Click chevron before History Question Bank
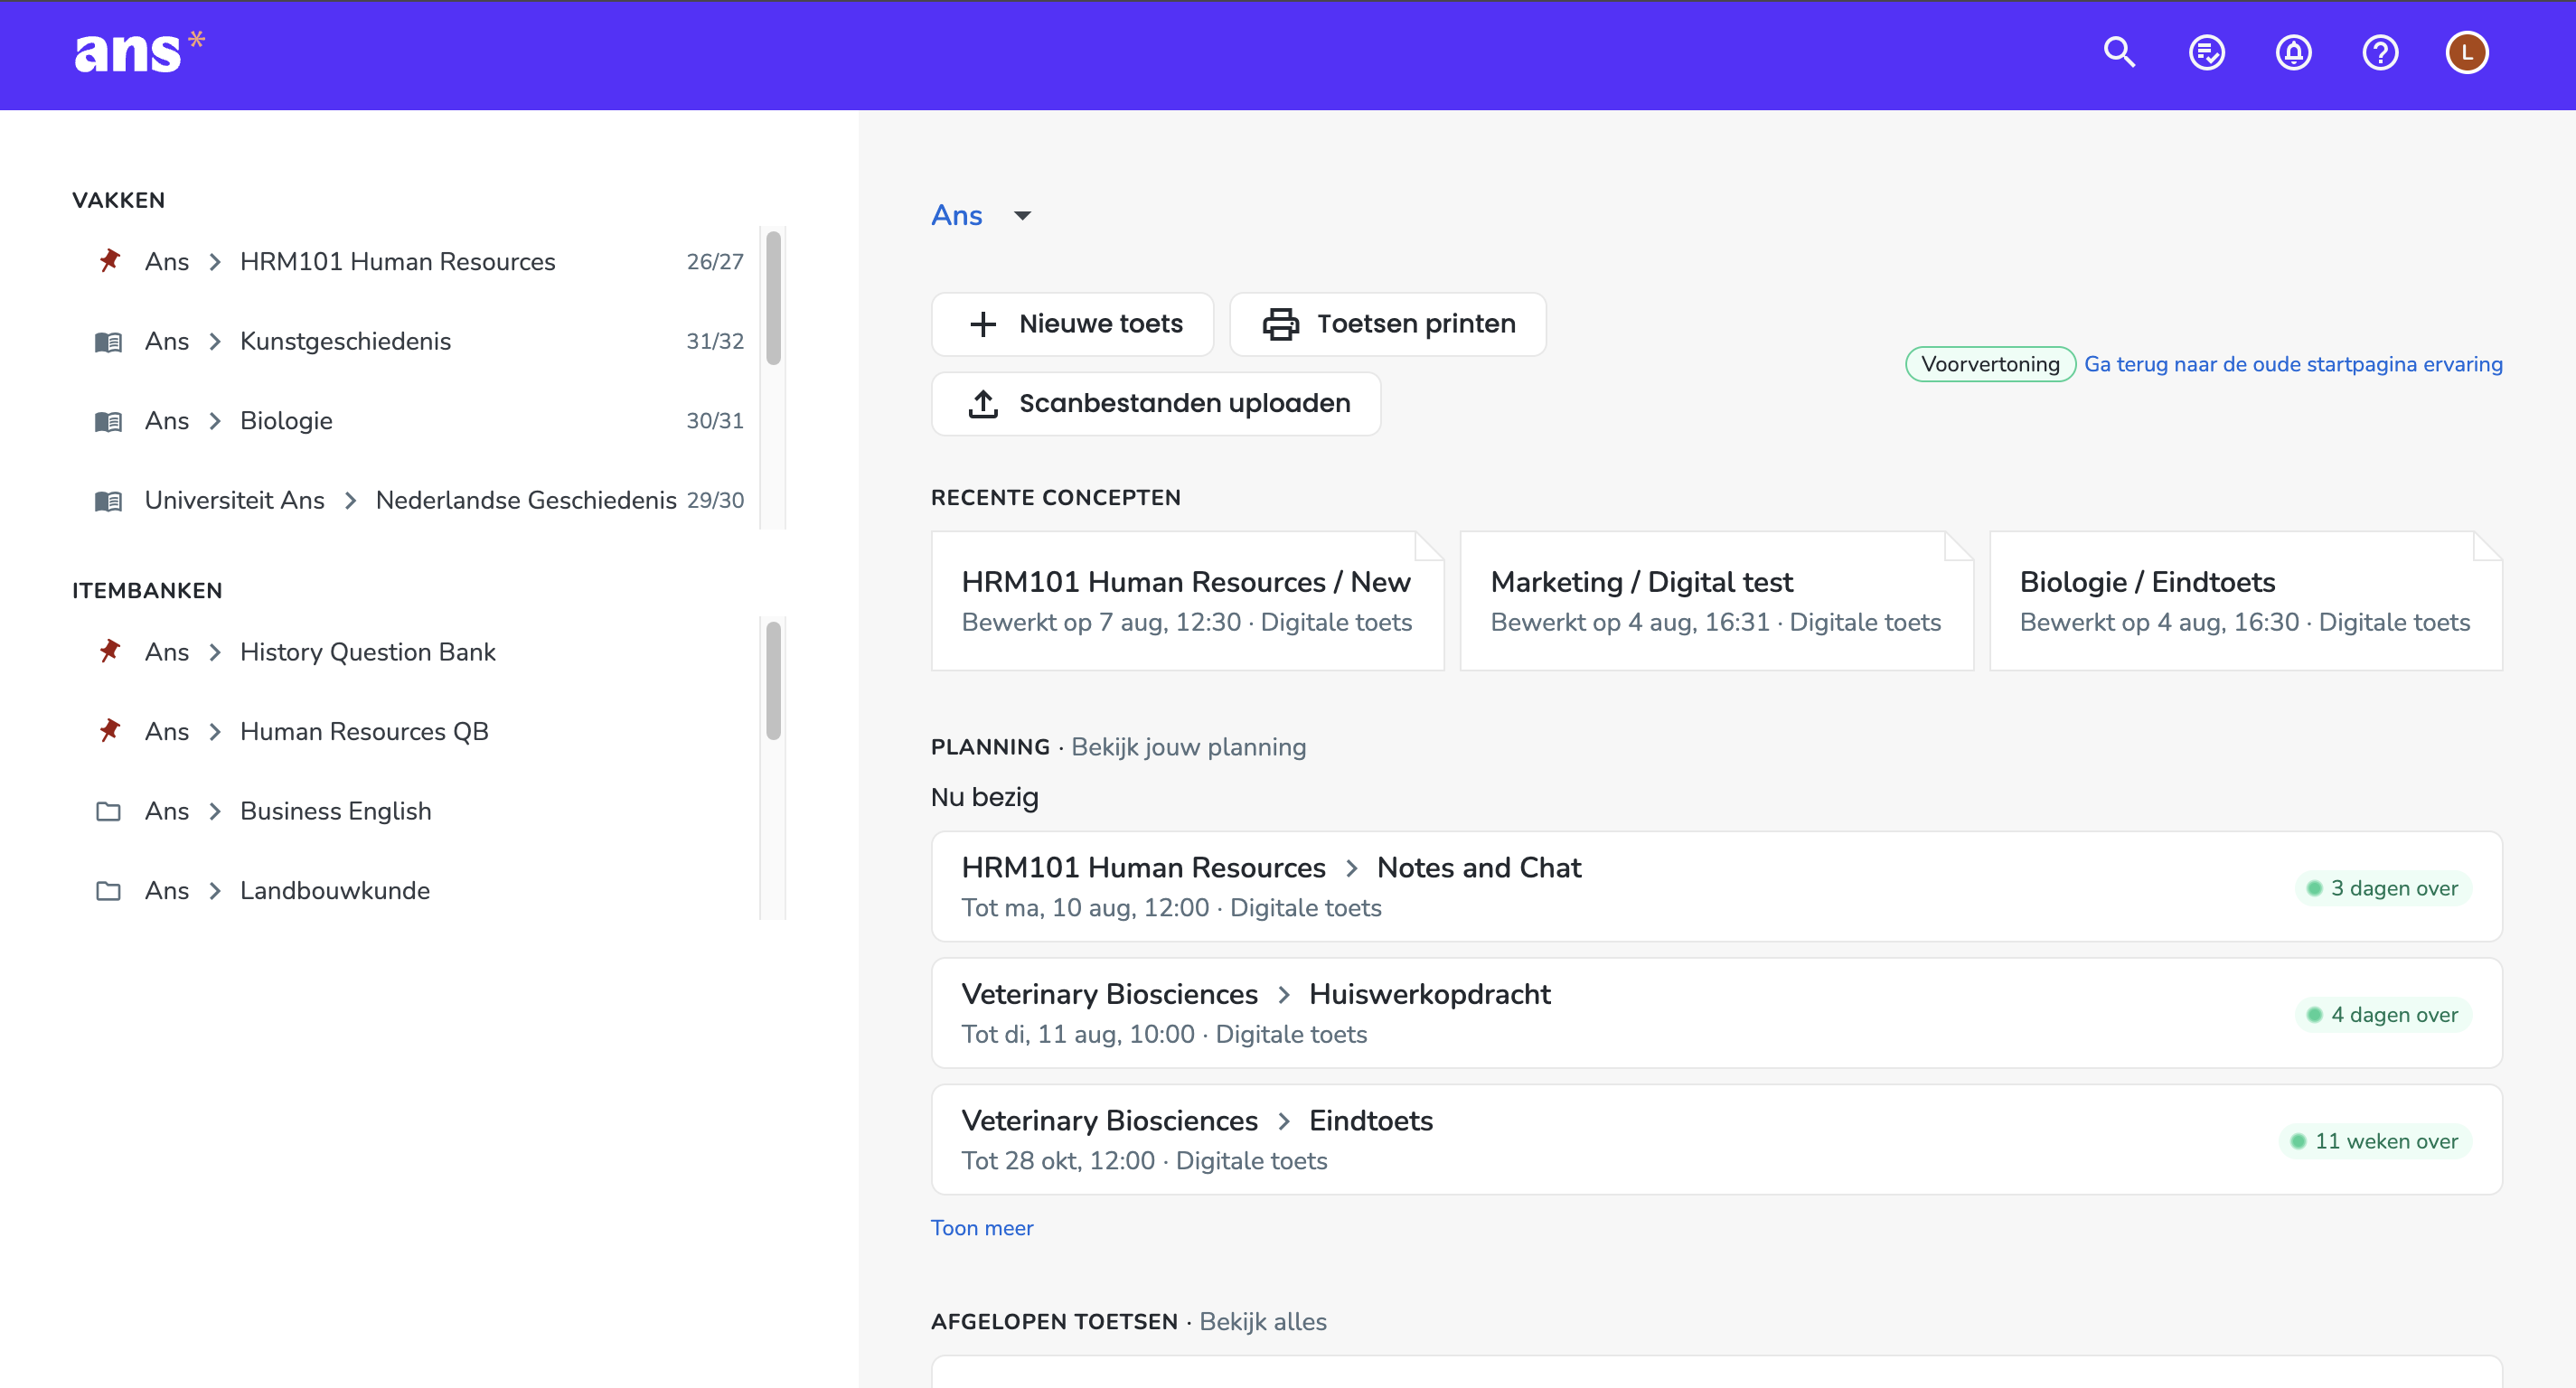 [214, 652]
